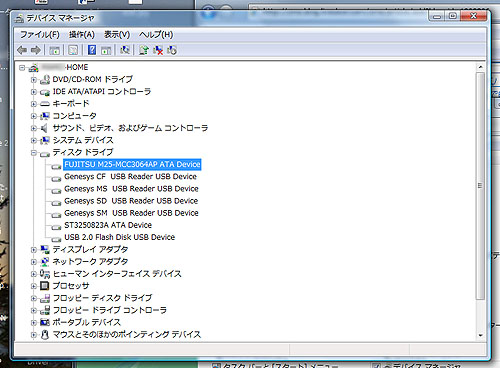Select the フロッピー ドライブ コントローラ label
Screen dimensions: 500x368
pos(110,310)
